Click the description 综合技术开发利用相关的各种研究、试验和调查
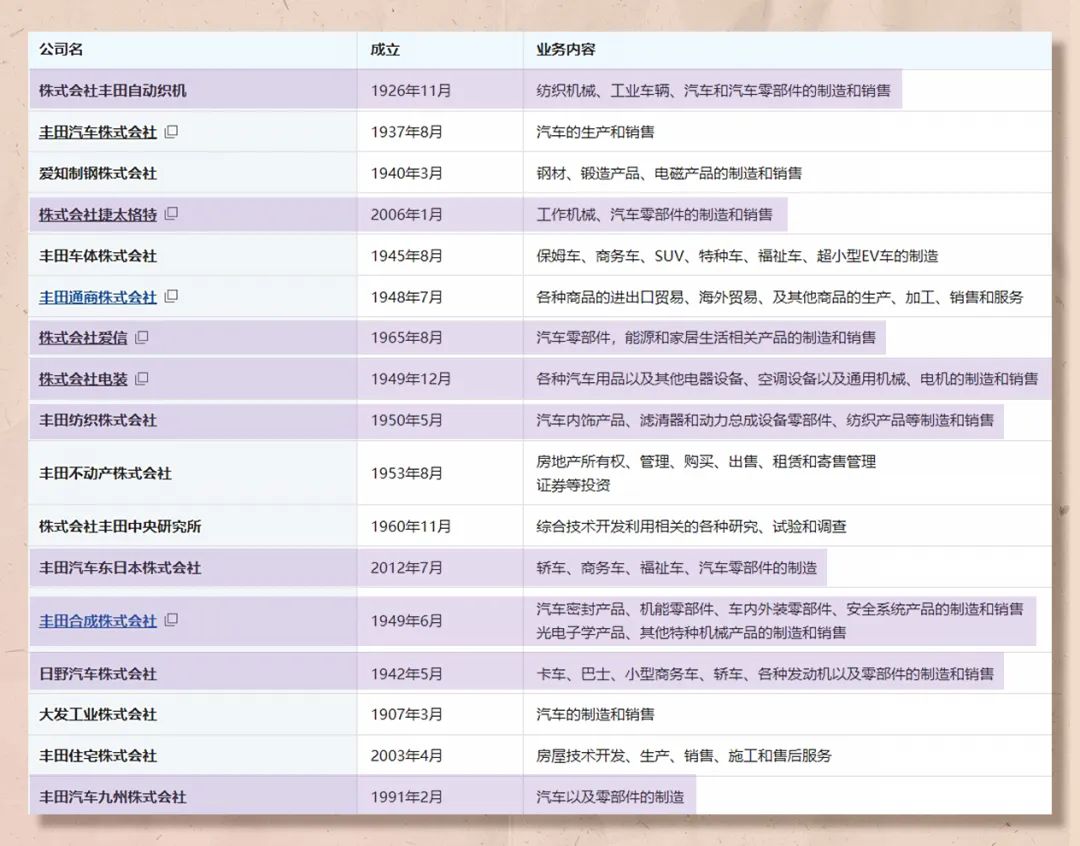 (692, 526)
